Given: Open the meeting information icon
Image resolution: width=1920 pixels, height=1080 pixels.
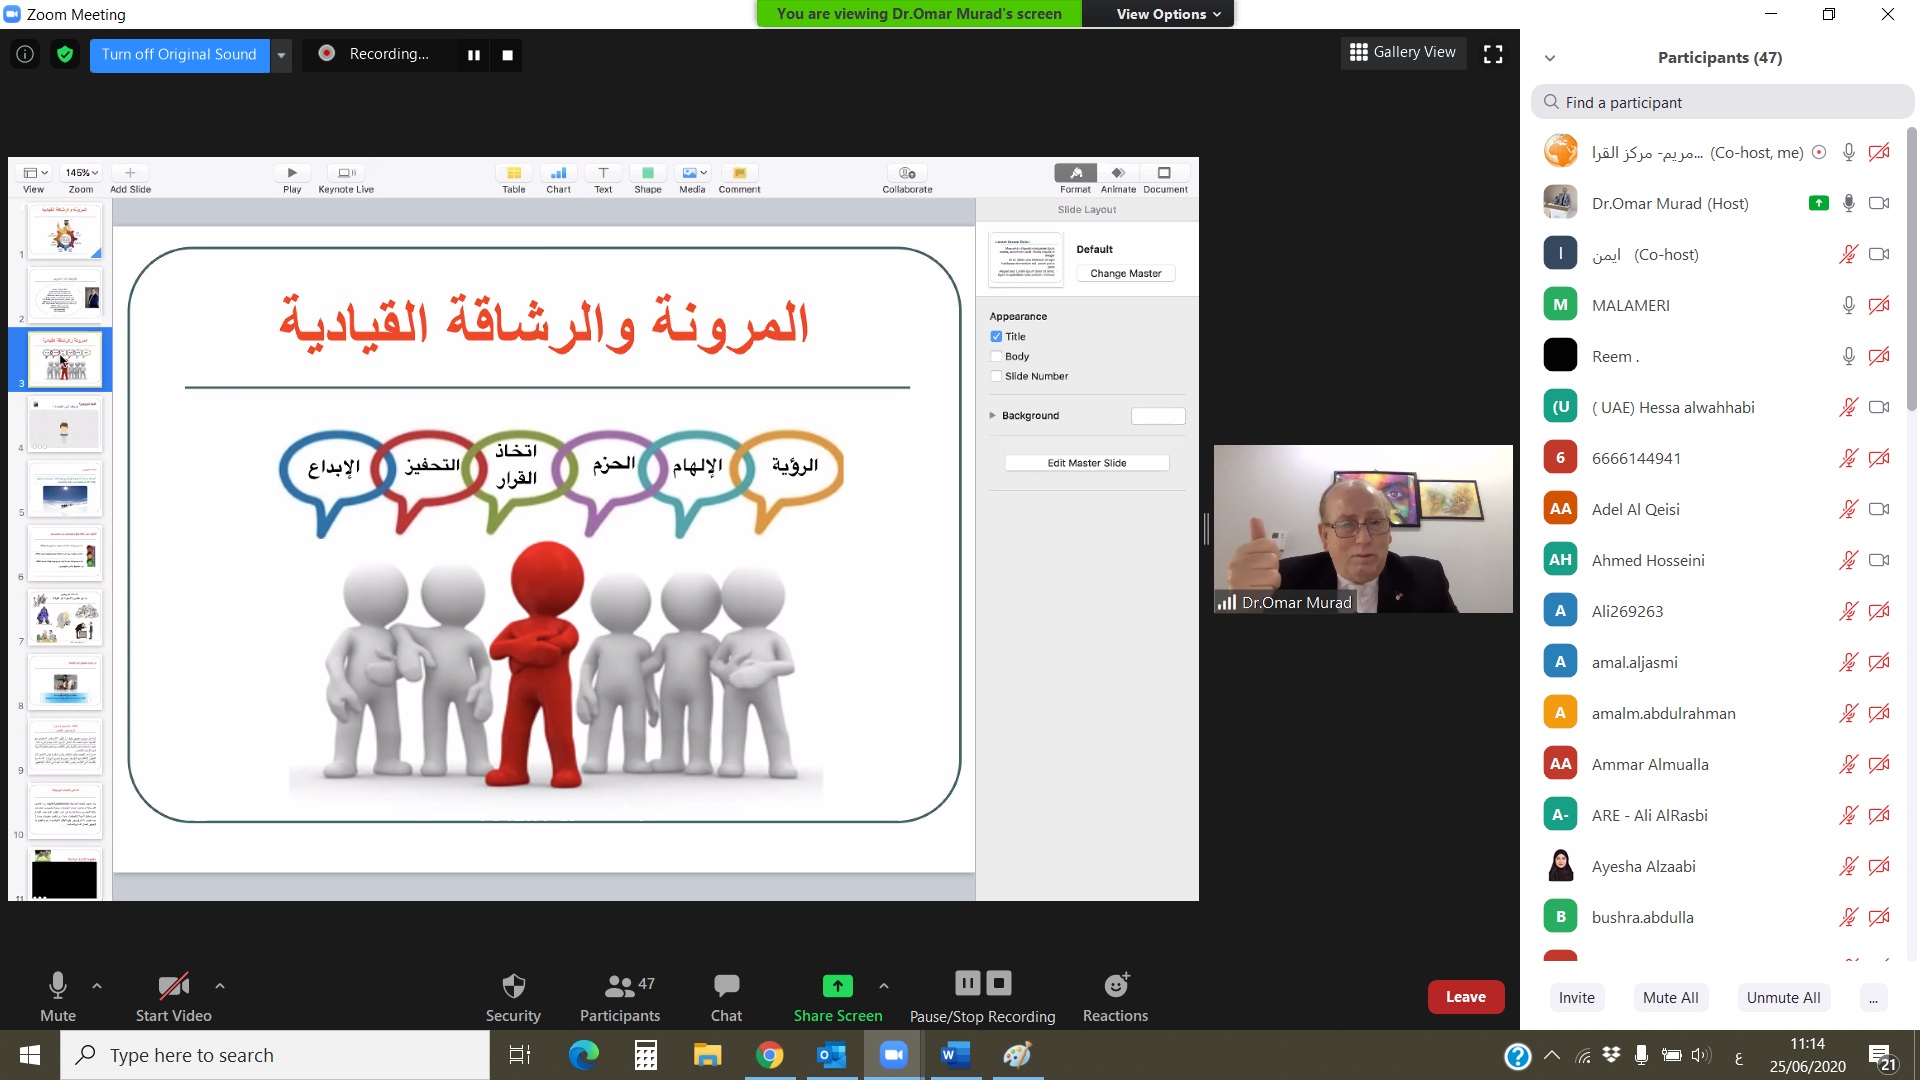Looking at the screenshot, I should point(25,54).
